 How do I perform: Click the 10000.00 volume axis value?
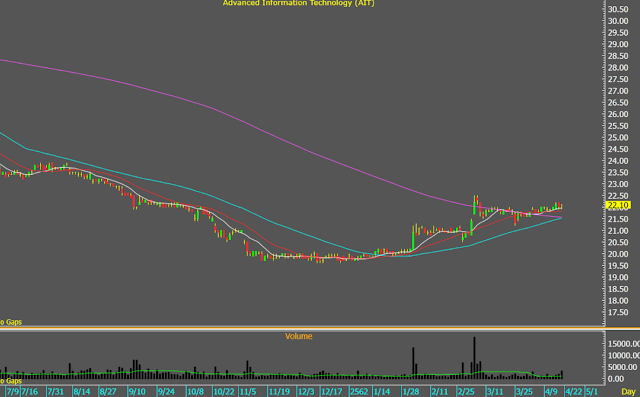pyautogui.click(x=624, y=356)
